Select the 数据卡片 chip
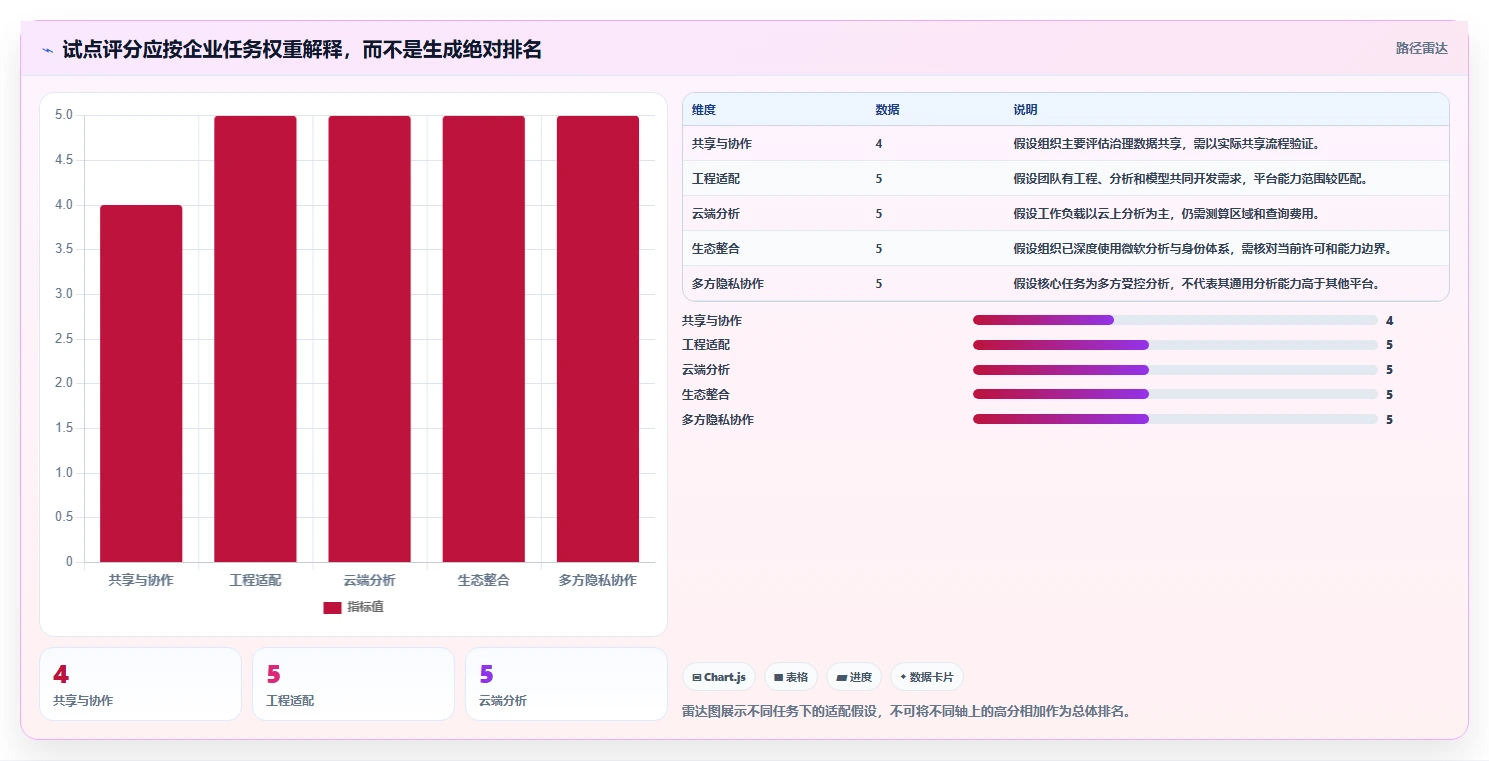Viewport: 1489px width, 761px height. tap(927, 677)
